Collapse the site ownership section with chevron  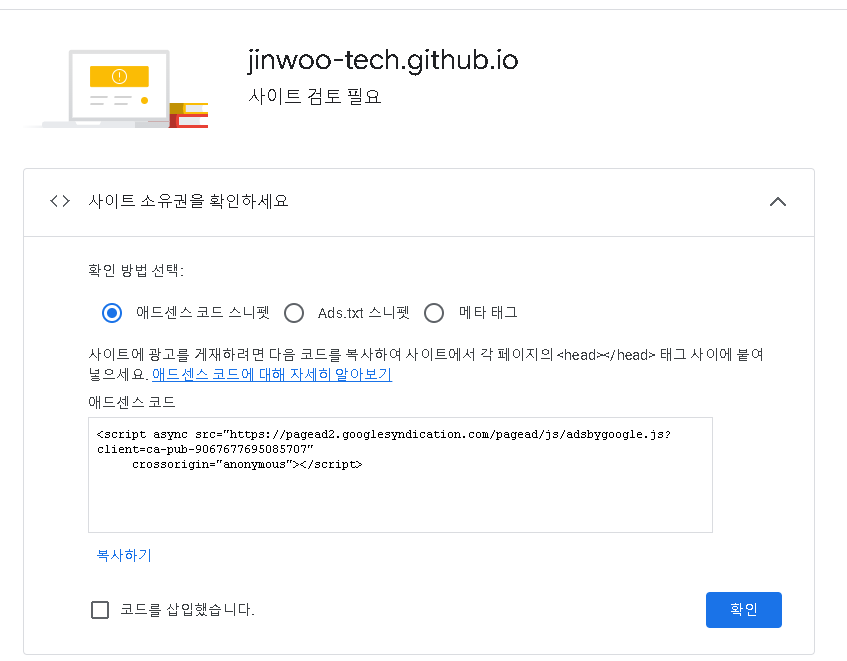[x=778, y=202]
